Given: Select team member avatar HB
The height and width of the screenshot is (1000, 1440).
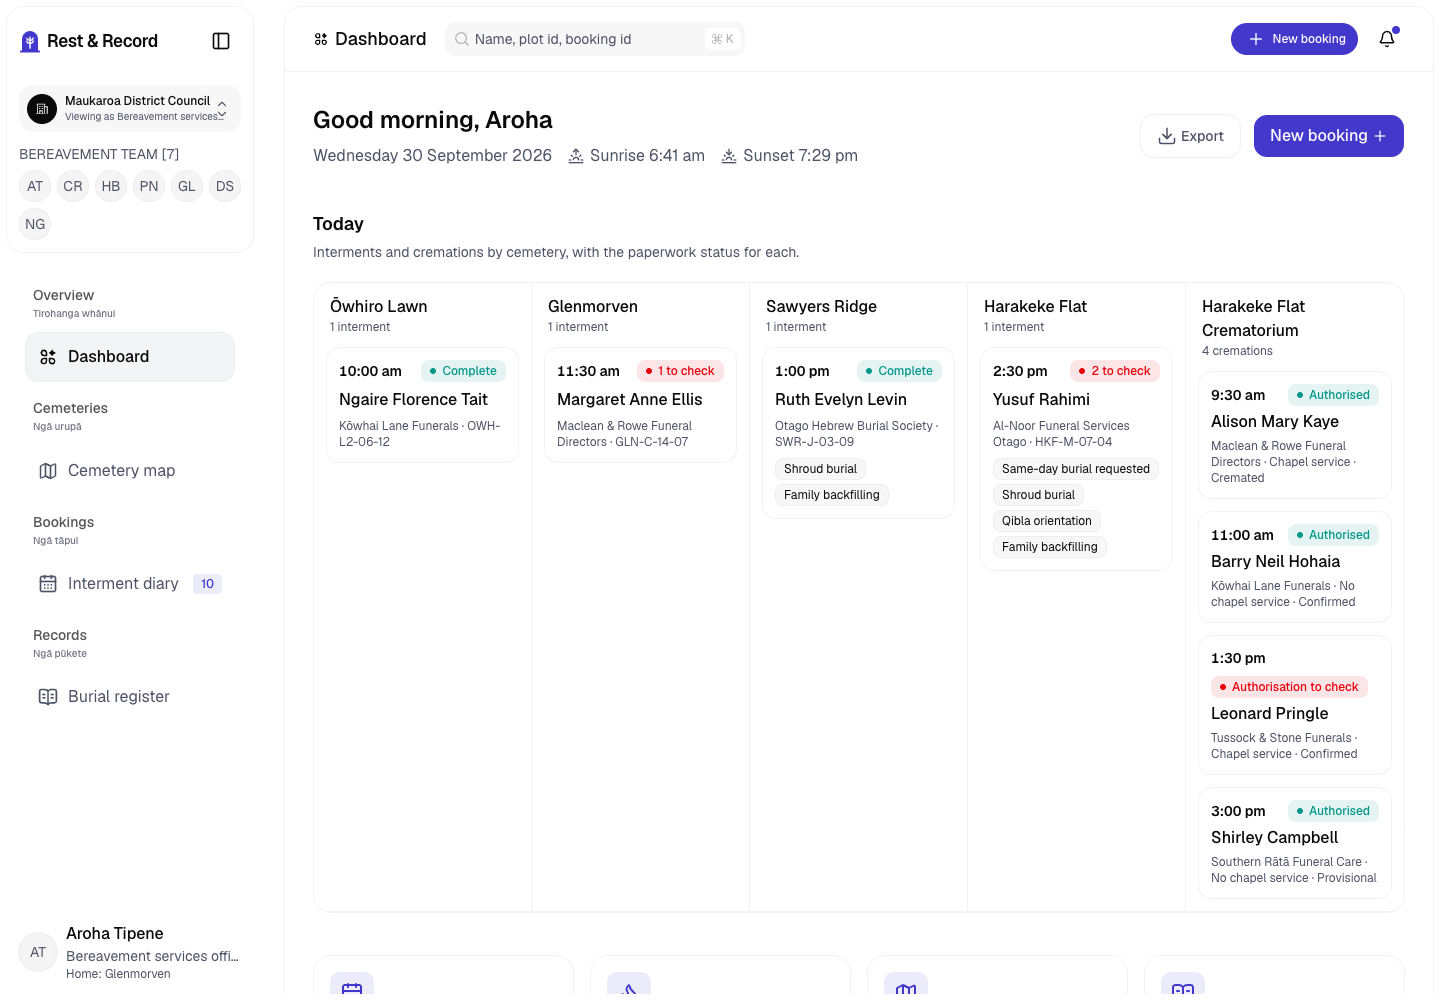Looking at the screenshot, I should pos(111,186).
